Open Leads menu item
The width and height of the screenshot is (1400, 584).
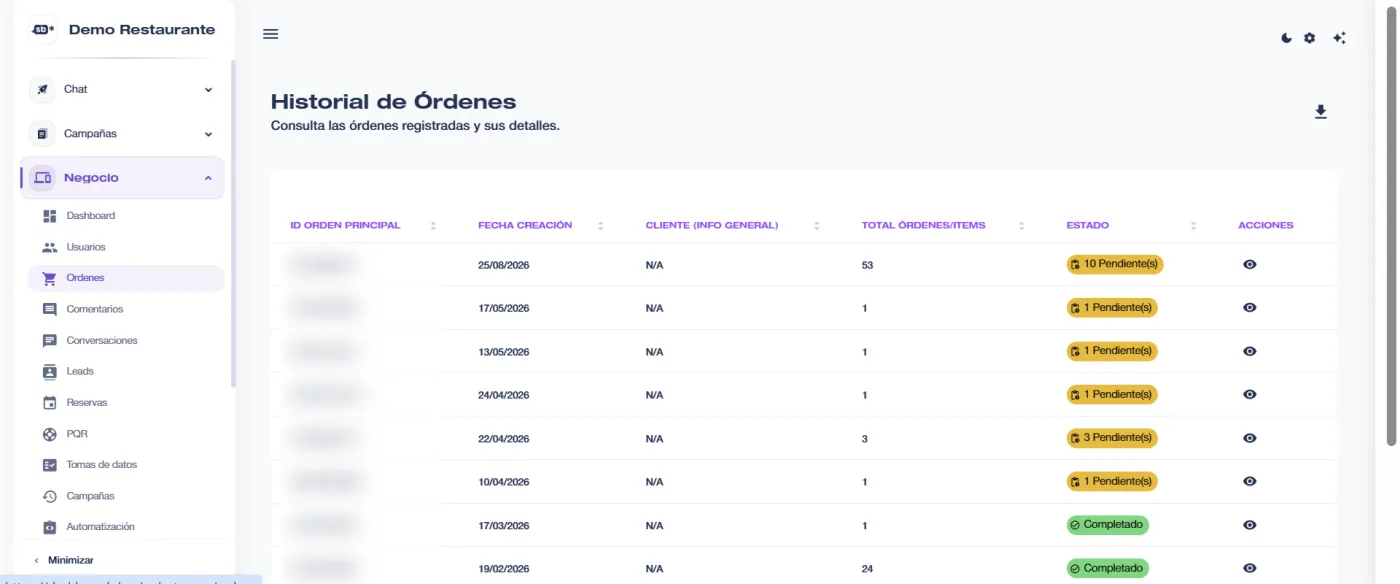tap(126, 371)
